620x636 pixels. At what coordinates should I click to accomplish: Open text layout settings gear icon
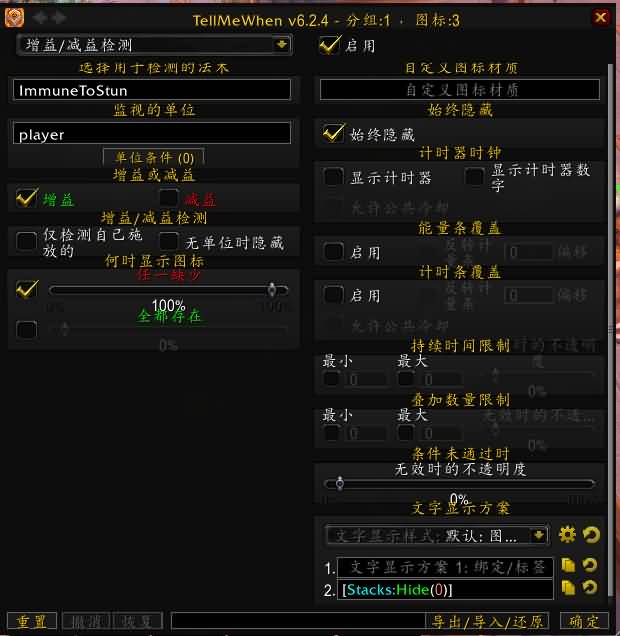[567, 534]
